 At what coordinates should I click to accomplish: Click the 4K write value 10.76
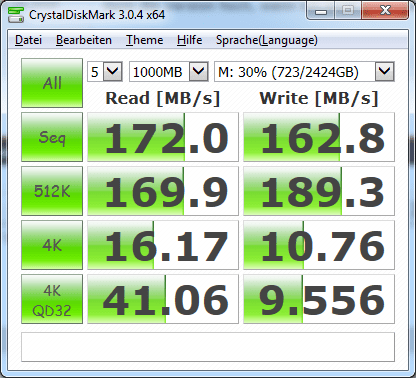(x=319, y=245)
